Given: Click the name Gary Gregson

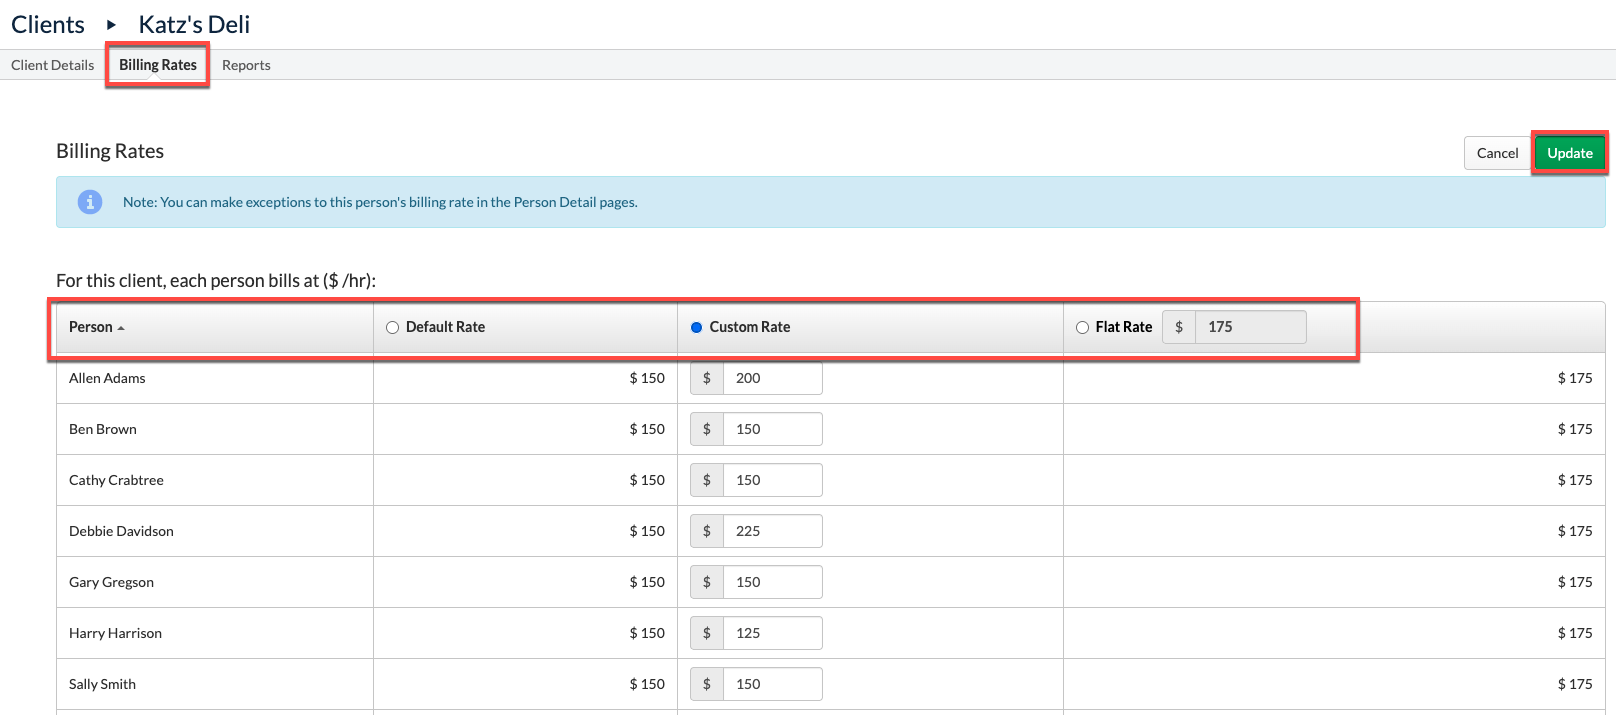Looking at the screenshot, I should (111, 582).
